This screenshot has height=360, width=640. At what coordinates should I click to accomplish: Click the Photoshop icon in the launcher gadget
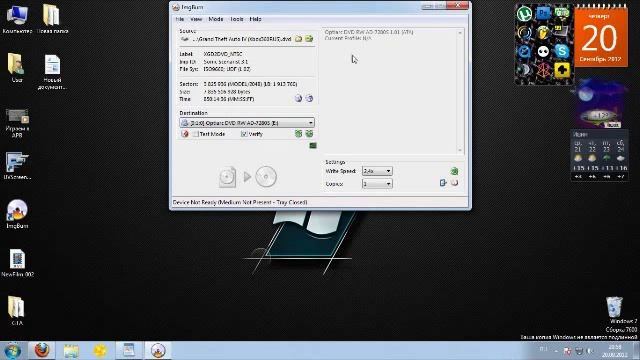point(543,13)
